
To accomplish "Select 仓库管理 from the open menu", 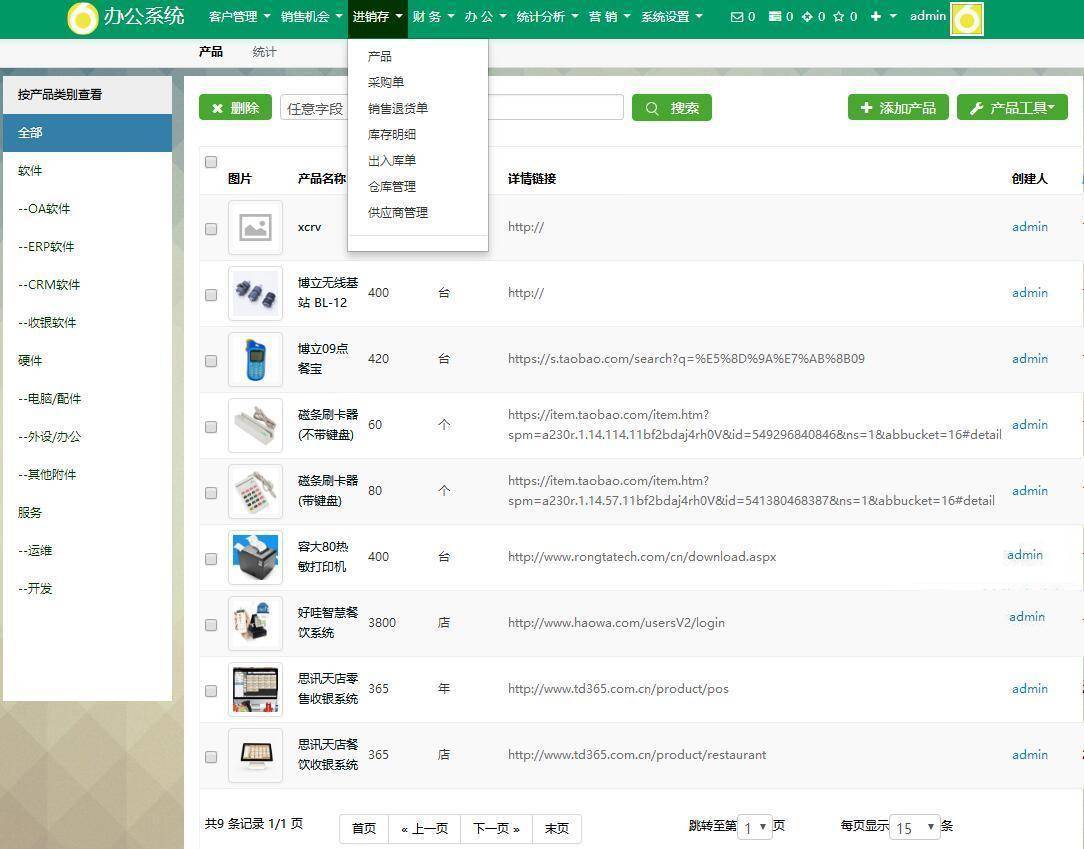I will point(391,187).
